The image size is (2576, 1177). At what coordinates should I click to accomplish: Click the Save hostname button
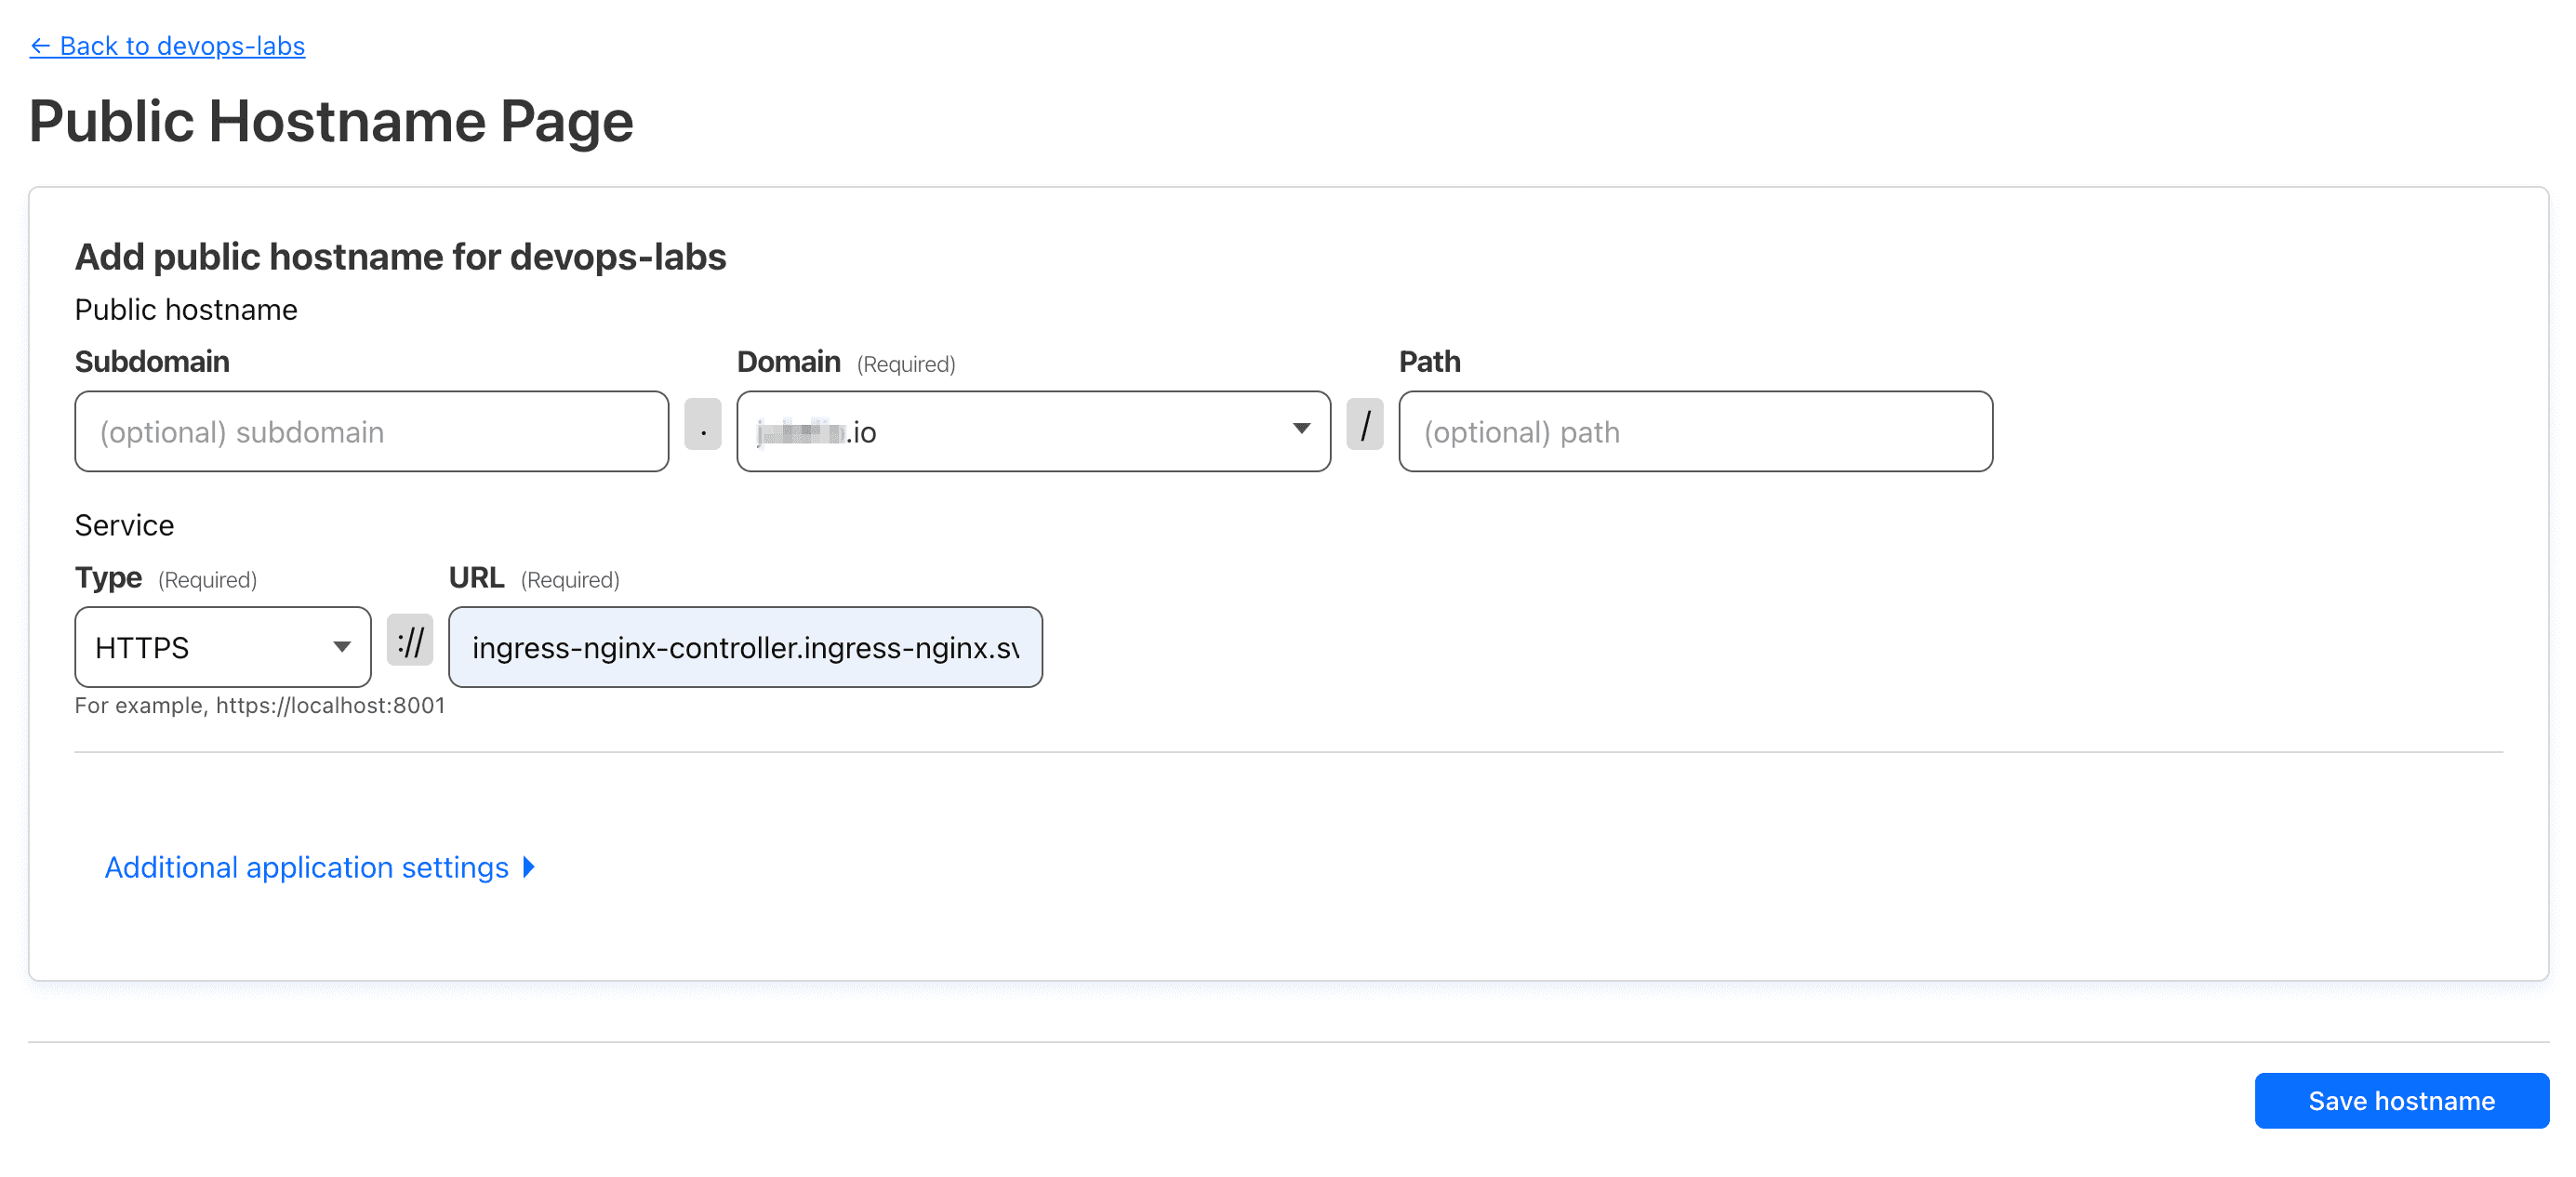(x=2401, y=1101)
